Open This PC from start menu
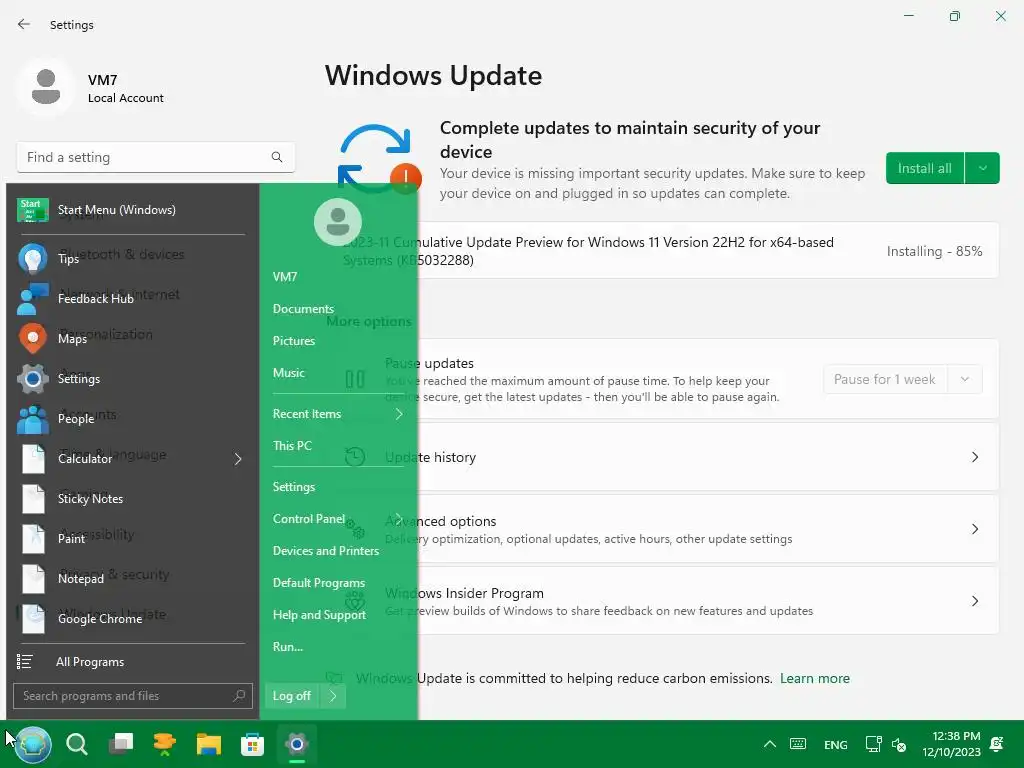Viewport: 1024px width, 768px height. point(292,446)
